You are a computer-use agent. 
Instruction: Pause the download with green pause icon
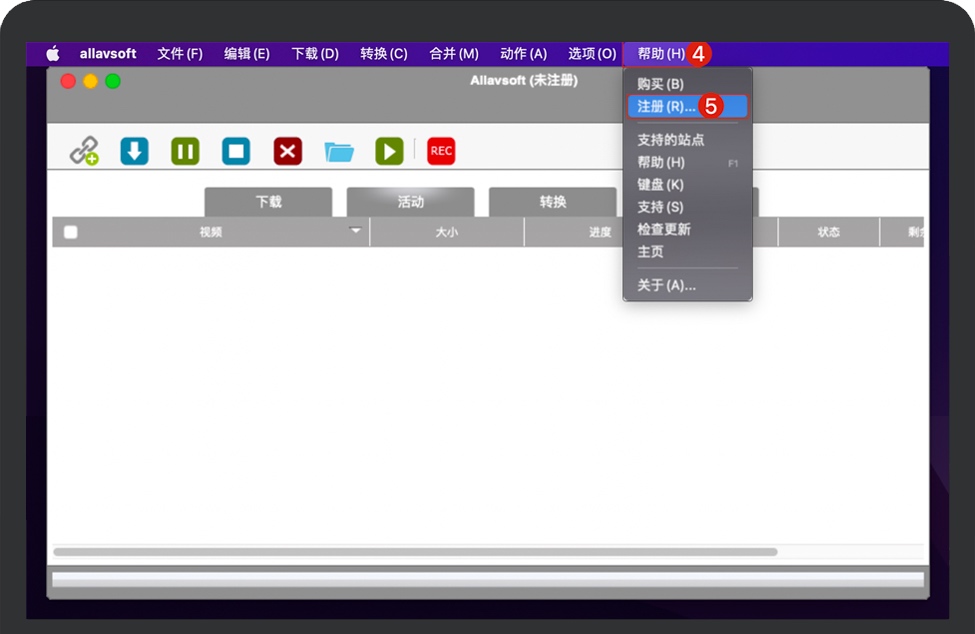pos(185,151)
